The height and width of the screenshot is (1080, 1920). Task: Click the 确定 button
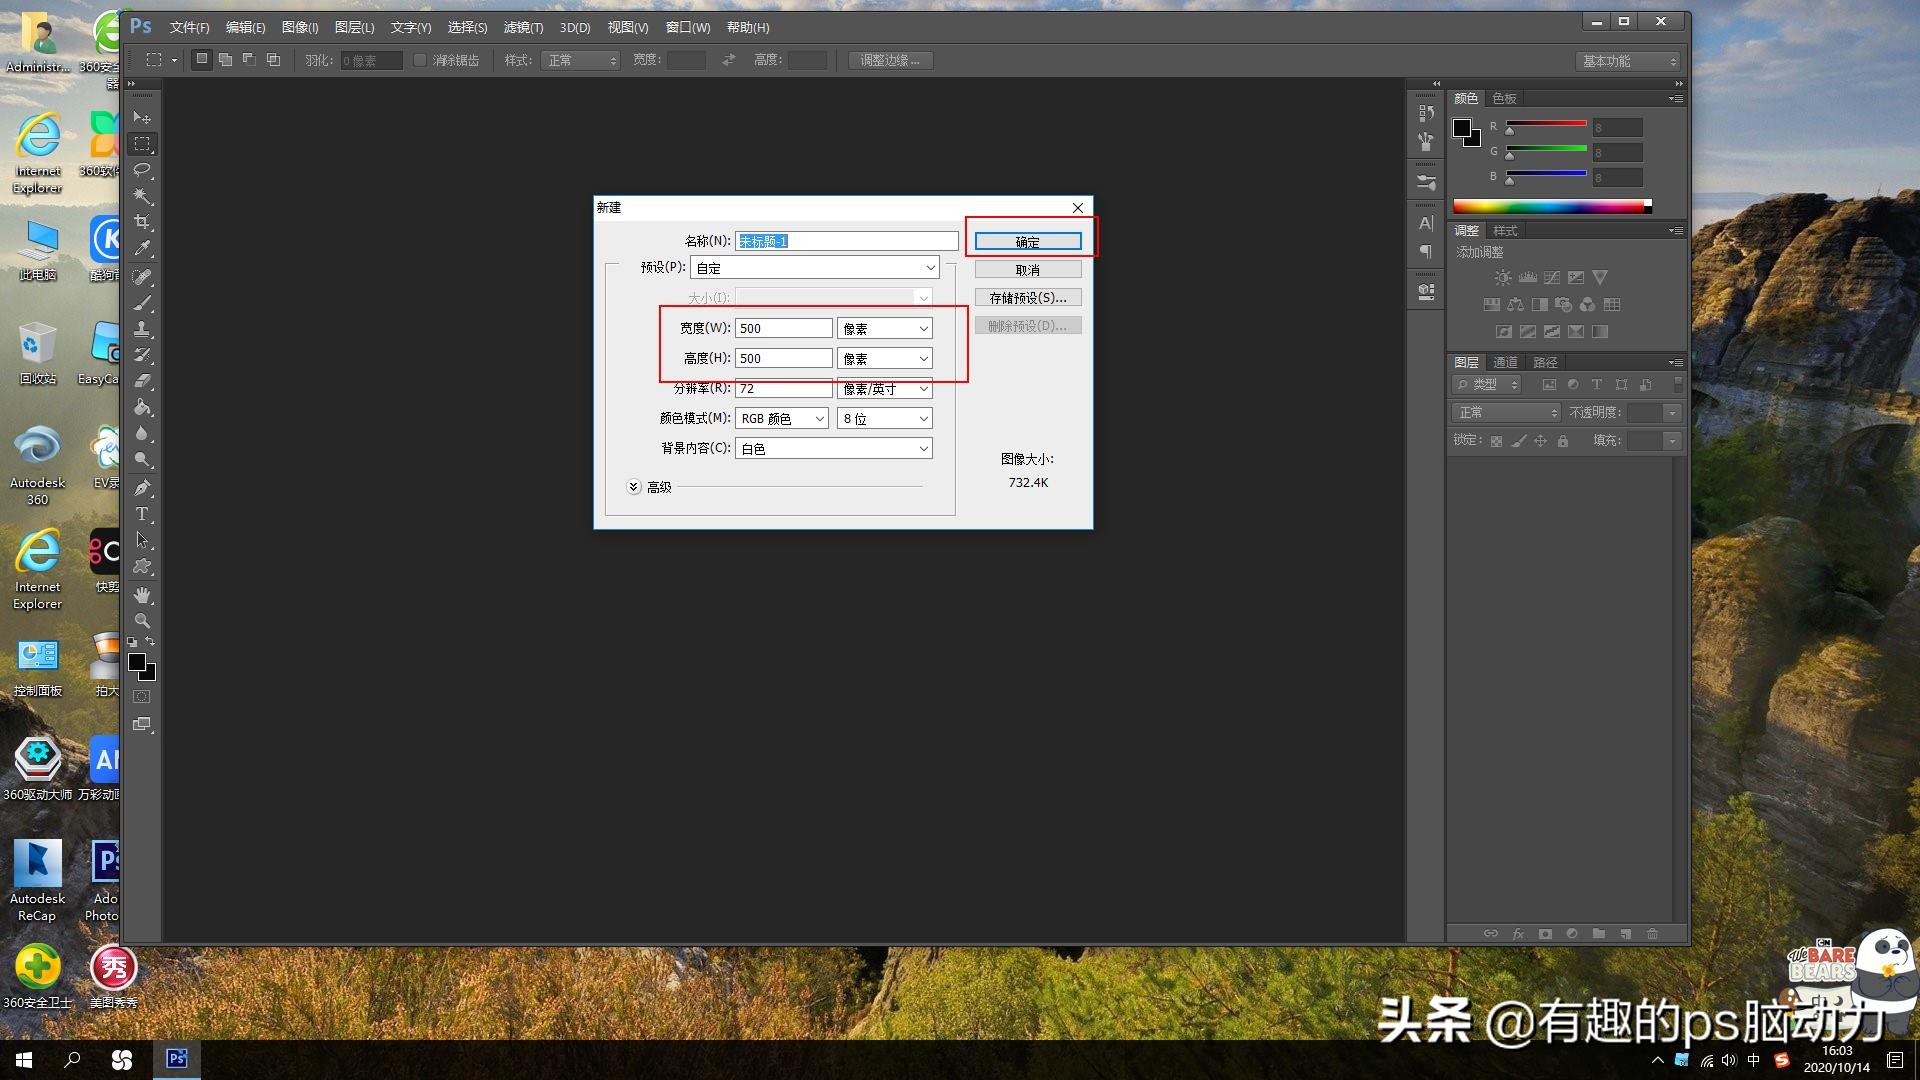click(x=1027, y=241)
